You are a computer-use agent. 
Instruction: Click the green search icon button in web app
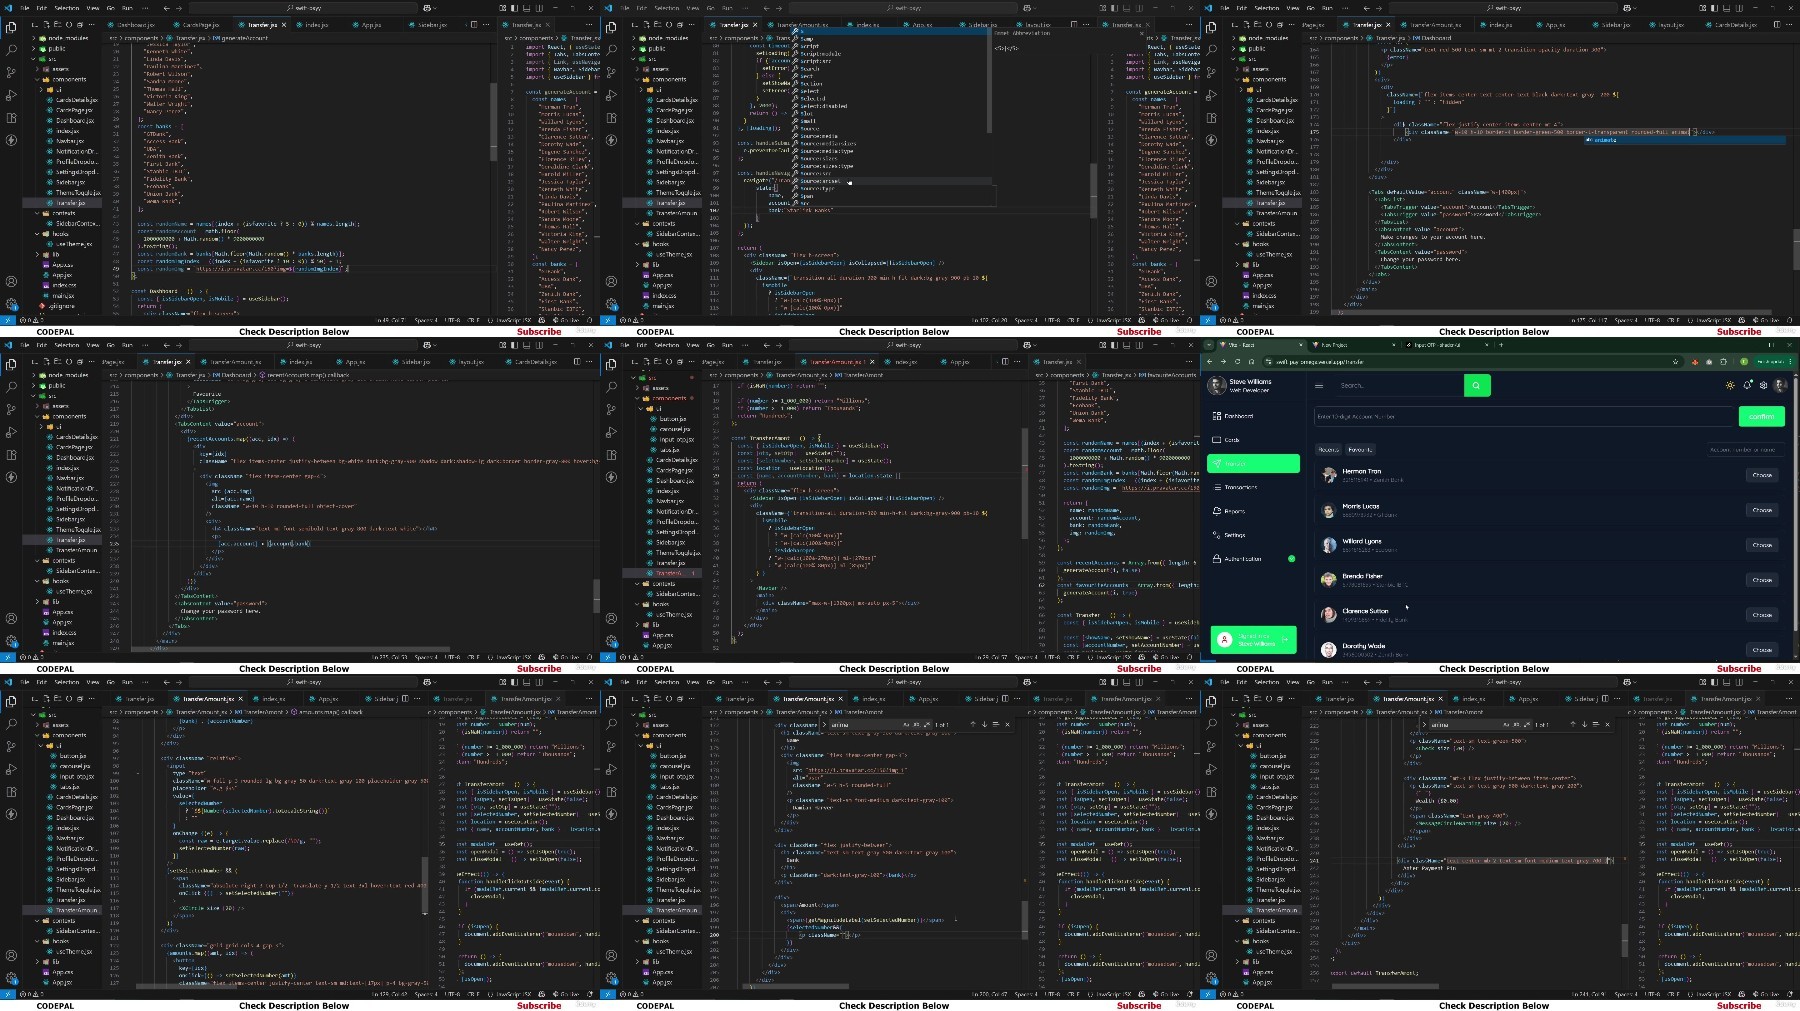tap(1476, 385)
